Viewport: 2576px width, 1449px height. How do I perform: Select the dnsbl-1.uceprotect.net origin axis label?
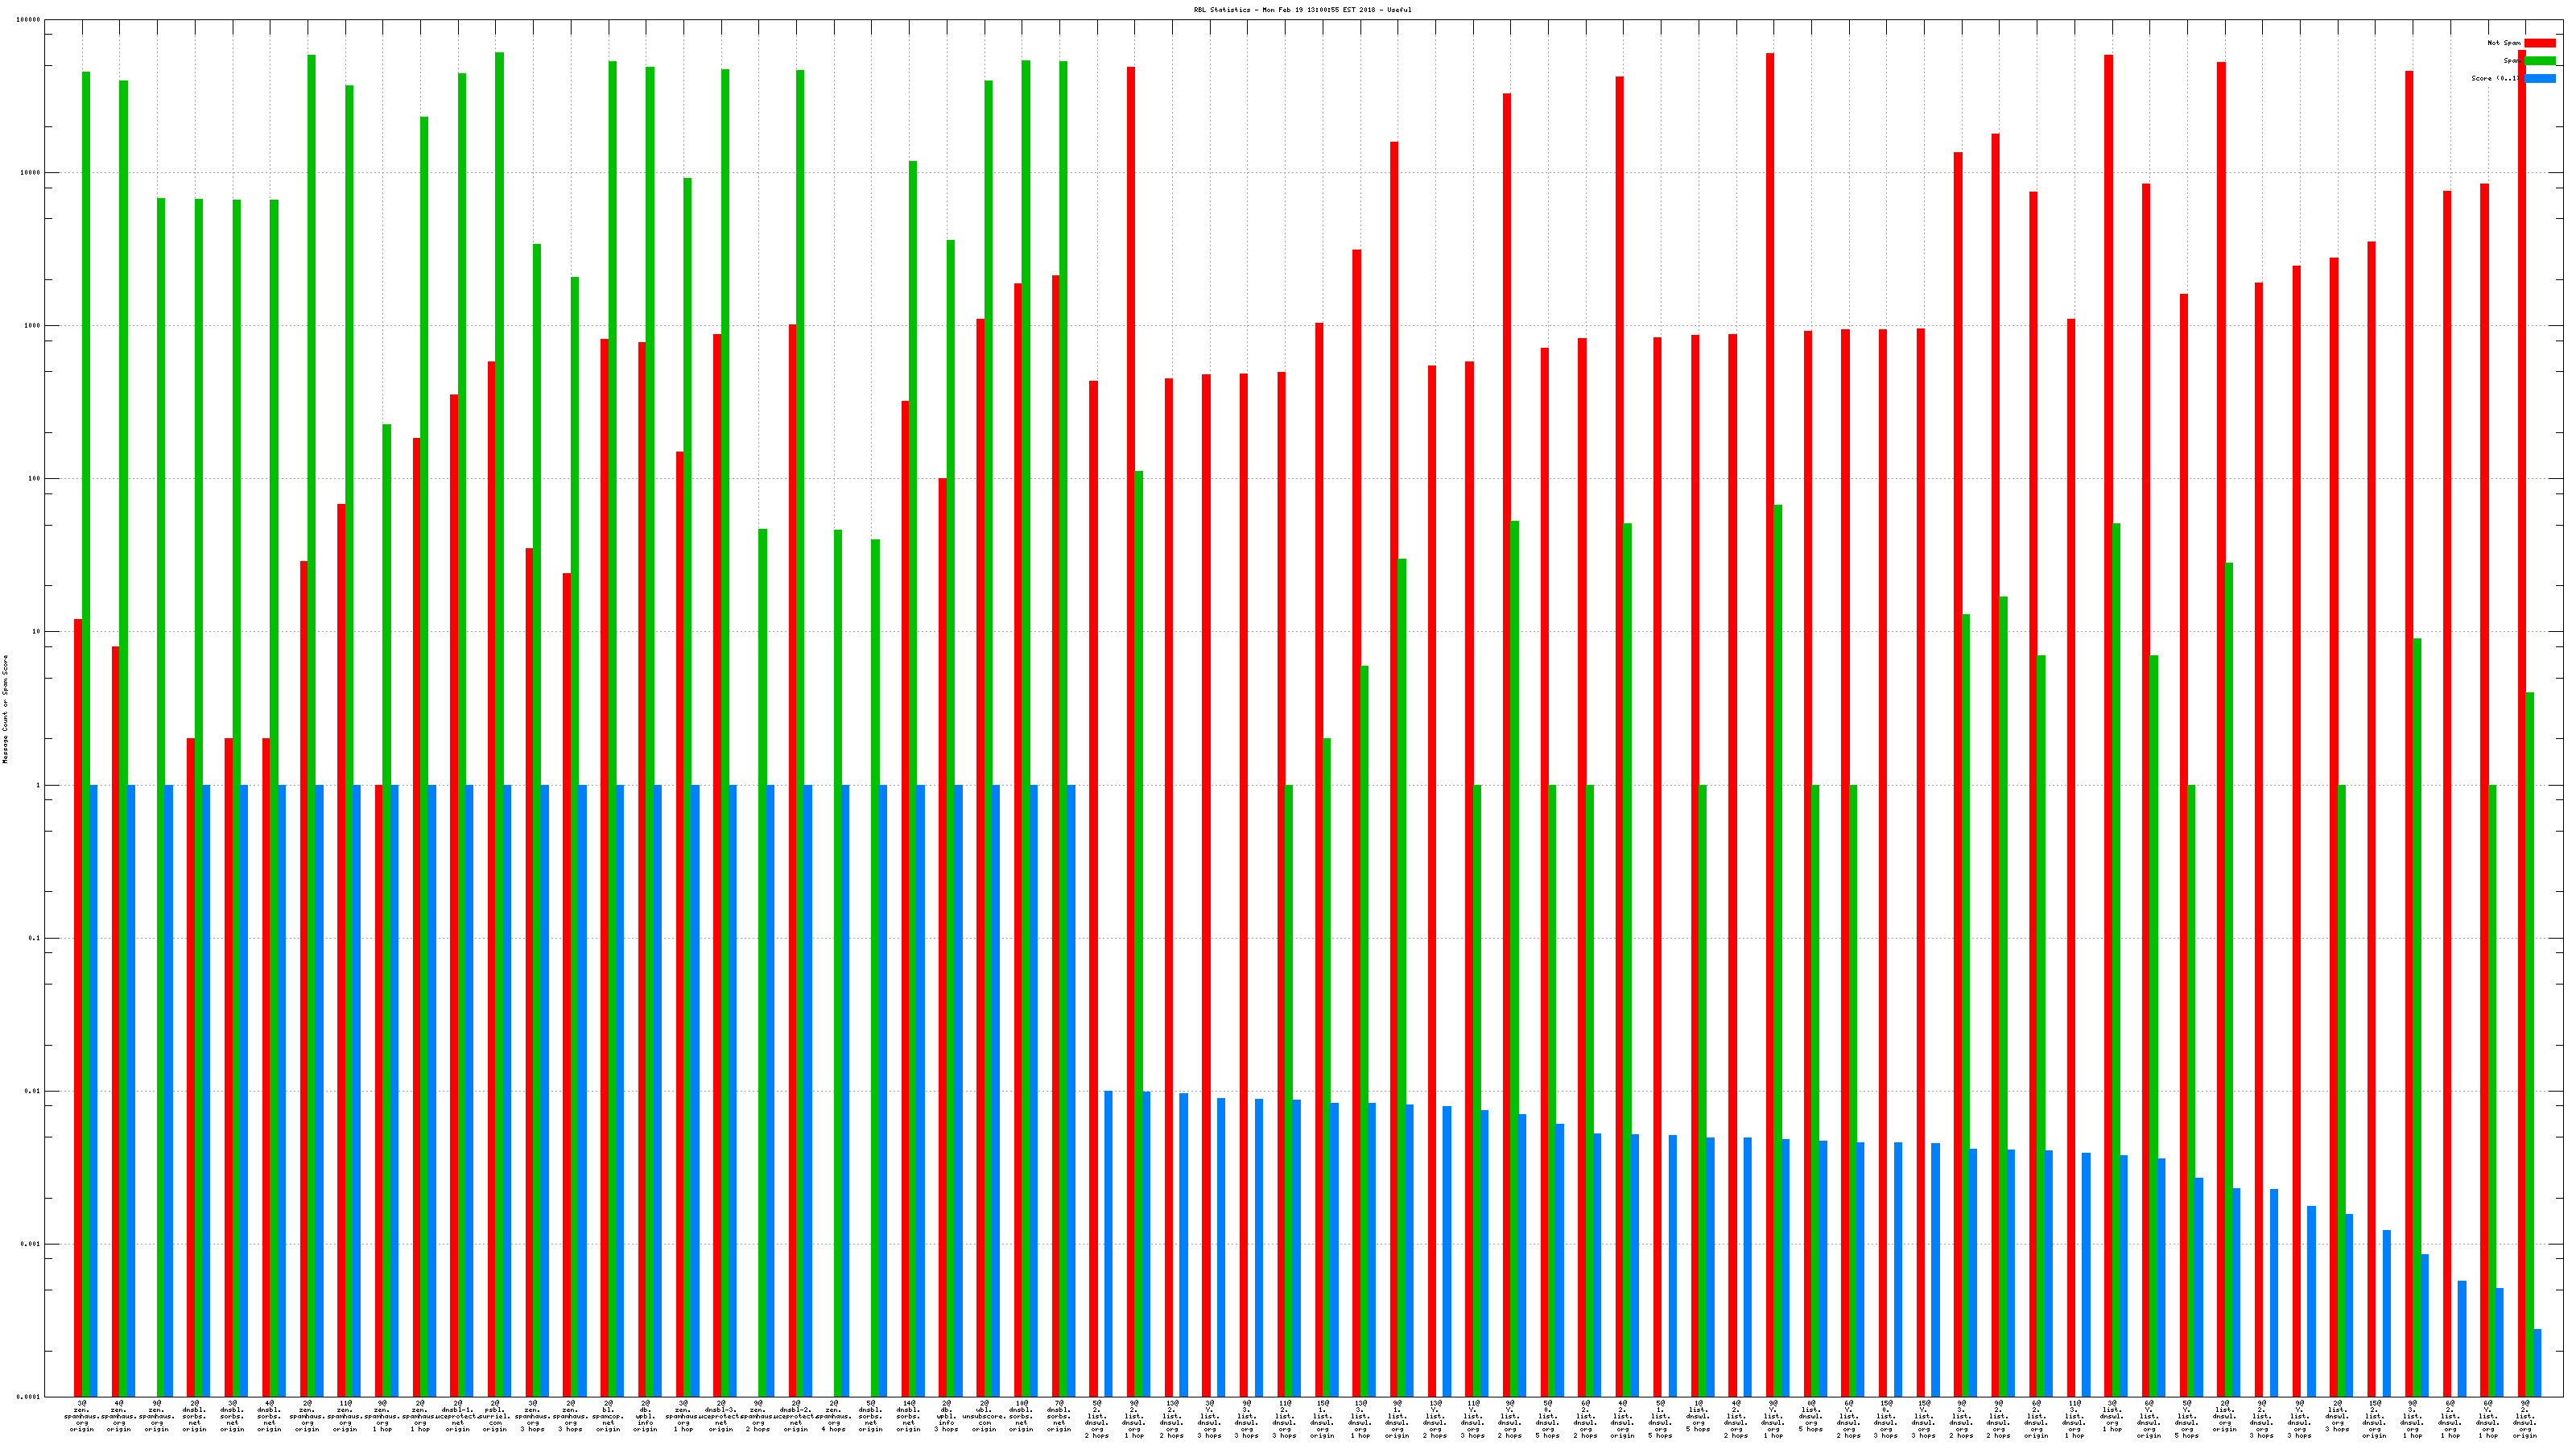(457, 1416)
